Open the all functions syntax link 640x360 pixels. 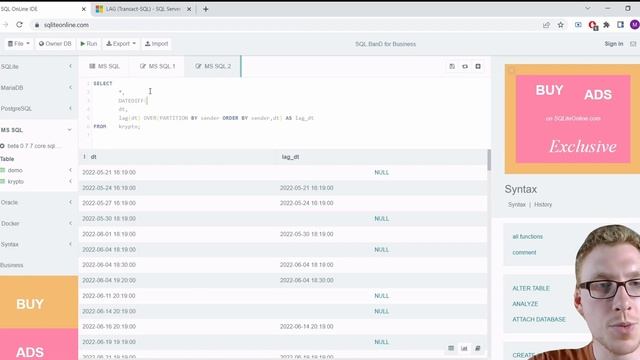point(528,237)
